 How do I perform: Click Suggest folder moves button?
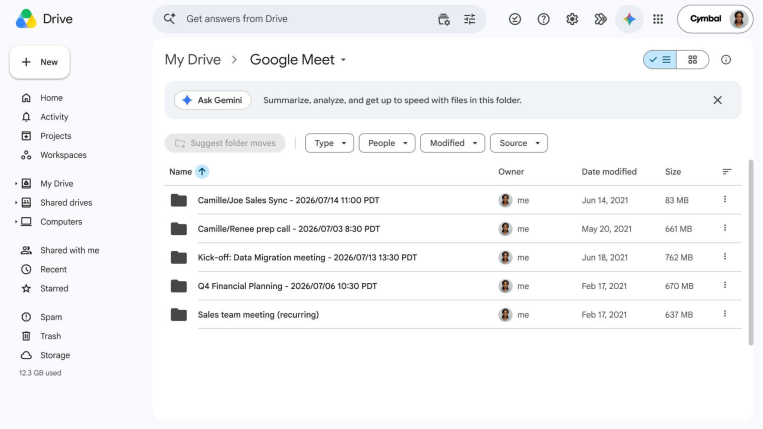point(225,143)
